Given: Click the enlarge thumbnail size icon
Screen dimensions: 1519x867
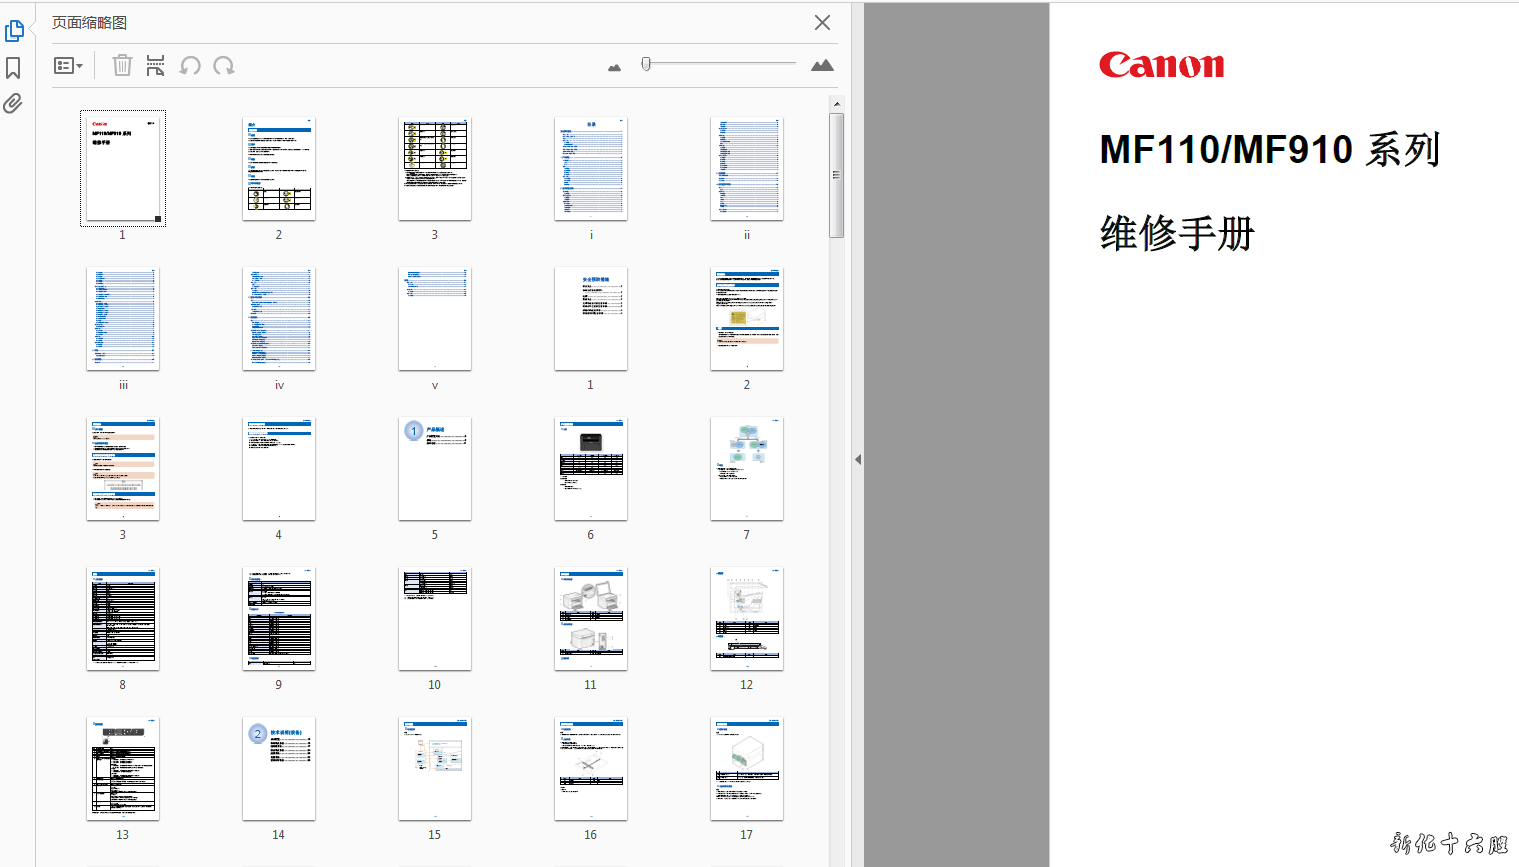Looking at the screenshot, I should (x=822, y=65).
